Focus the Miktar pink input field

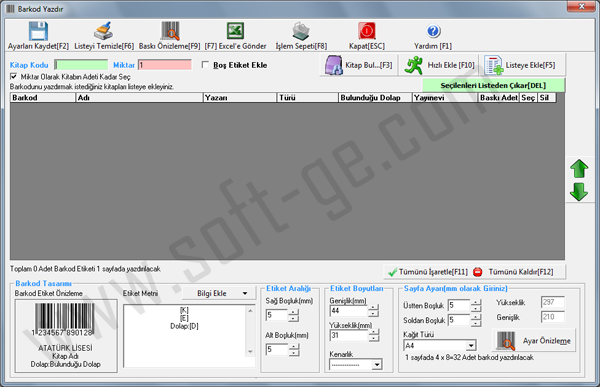pyautogui.click(x=165, y=65)
